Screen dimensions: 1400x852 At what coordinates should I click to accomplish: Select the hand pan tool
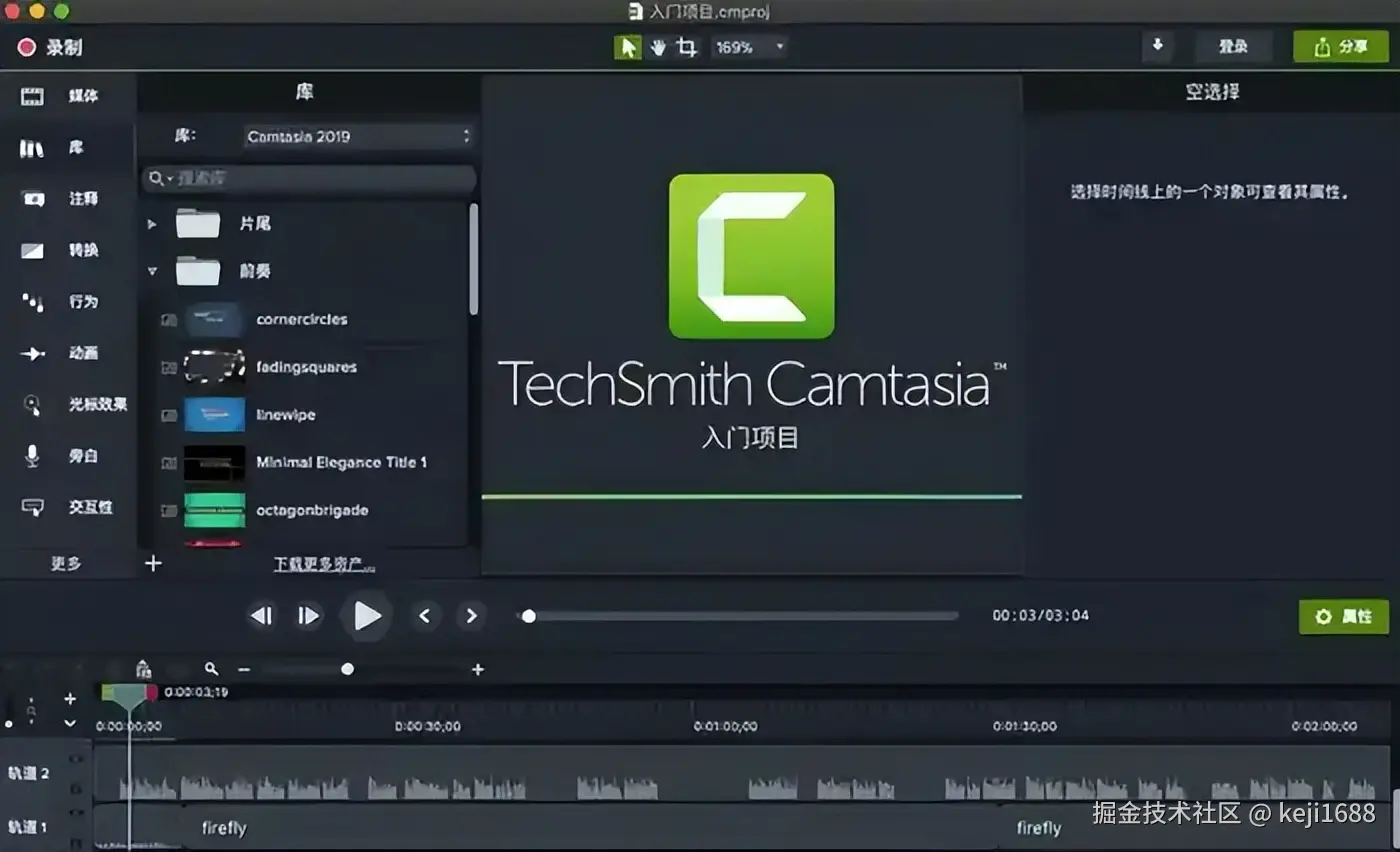pos(658,47)
